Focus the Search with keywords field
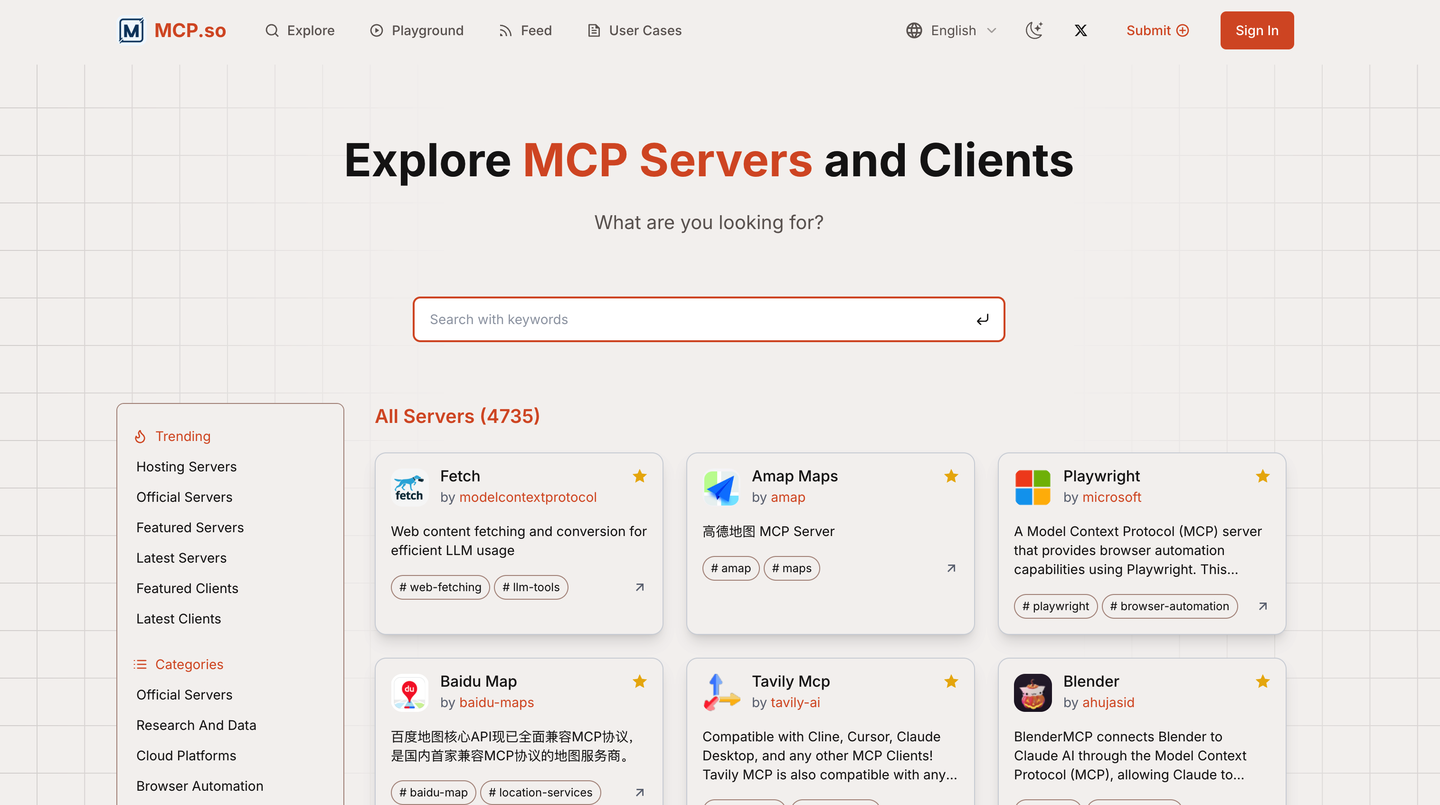 pos(695,320)
